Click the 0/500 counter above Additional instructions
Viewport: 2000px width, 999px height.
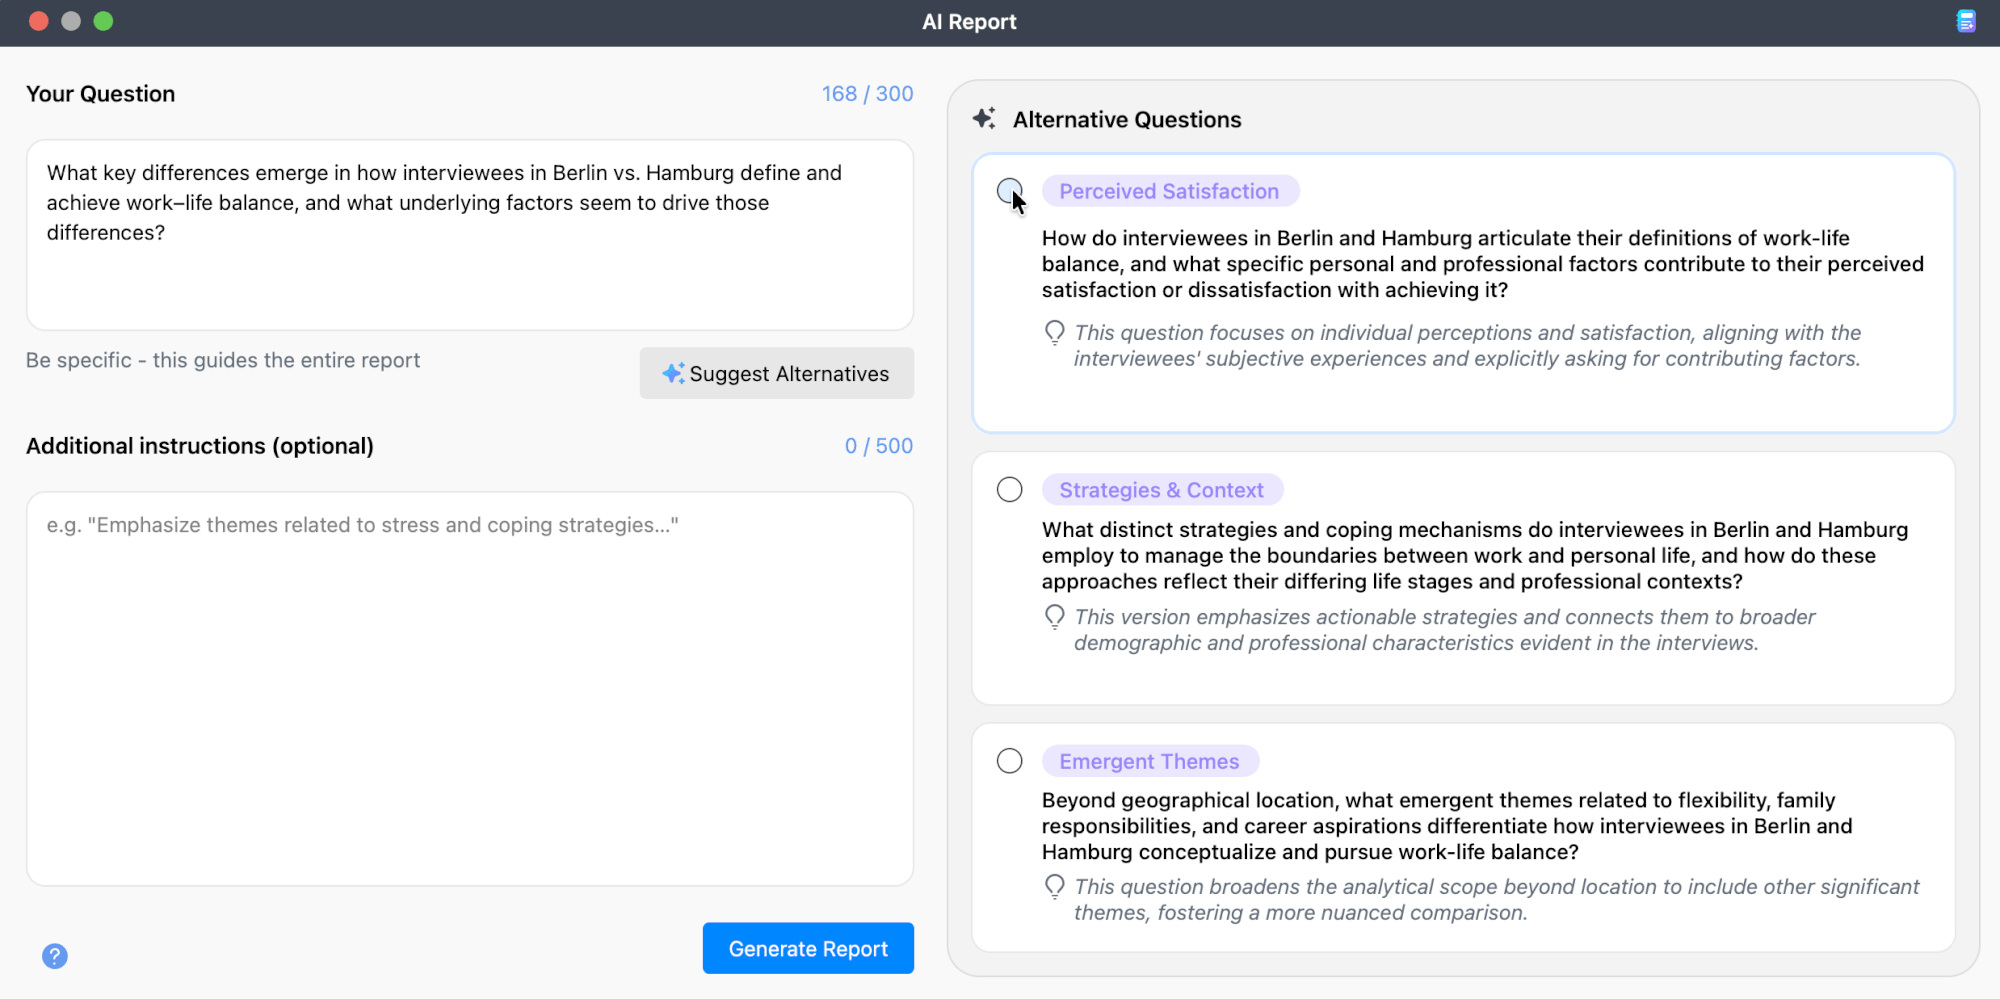click(879, 445)
